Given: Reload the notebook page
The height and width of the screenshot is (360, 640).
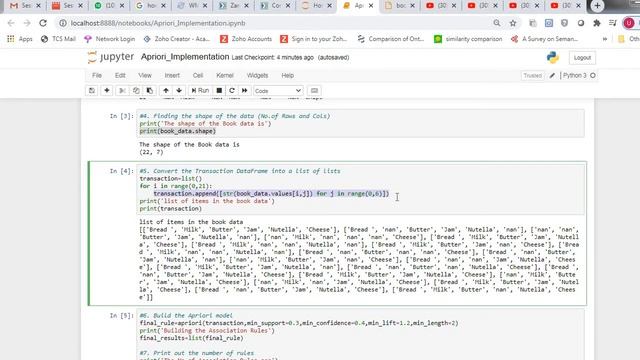Looking at the screenshot, I should pos(43,23).
